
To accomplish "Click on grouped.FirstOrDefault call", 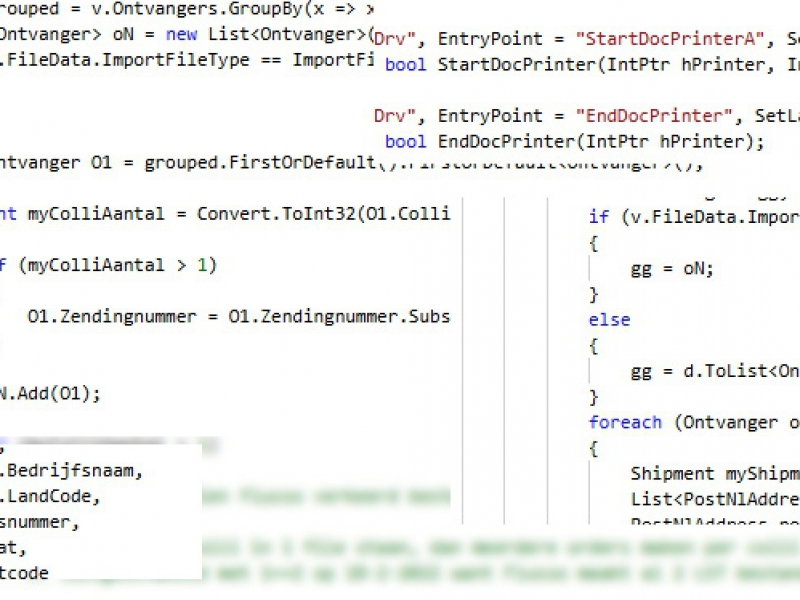I will 260,162.
